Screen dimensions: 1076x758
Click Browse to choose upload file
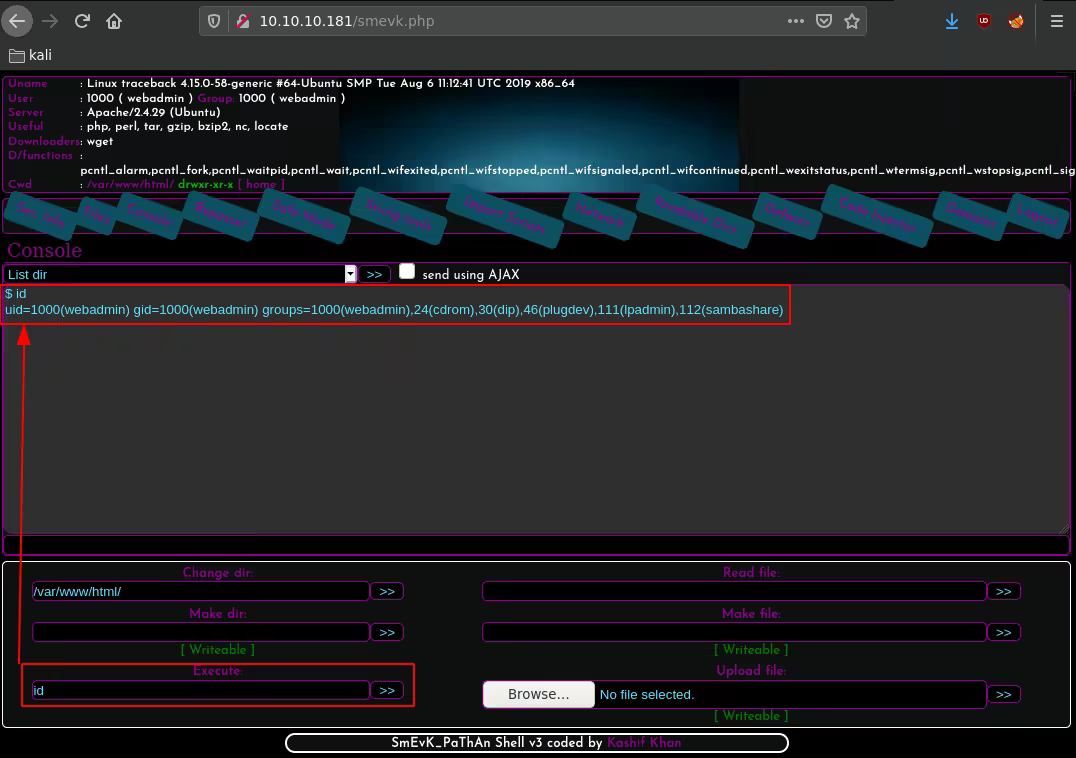tap(538, 694)
